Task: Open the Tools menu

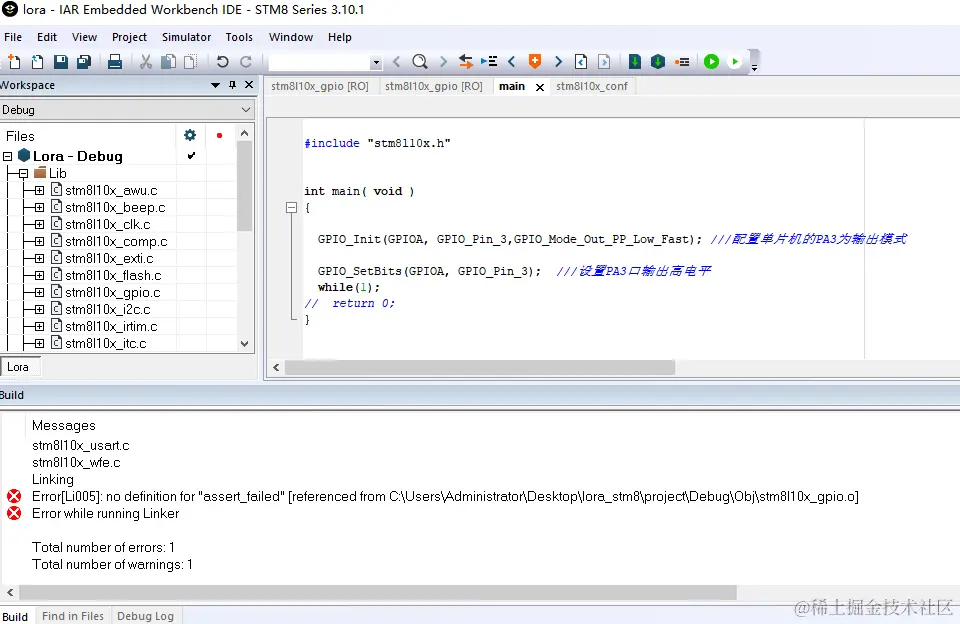Action: coord(239,37)
